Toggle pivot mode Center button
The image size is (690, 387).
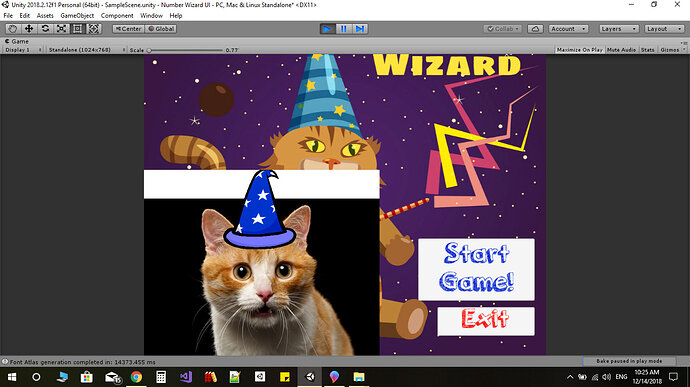(x=128, y=29)
